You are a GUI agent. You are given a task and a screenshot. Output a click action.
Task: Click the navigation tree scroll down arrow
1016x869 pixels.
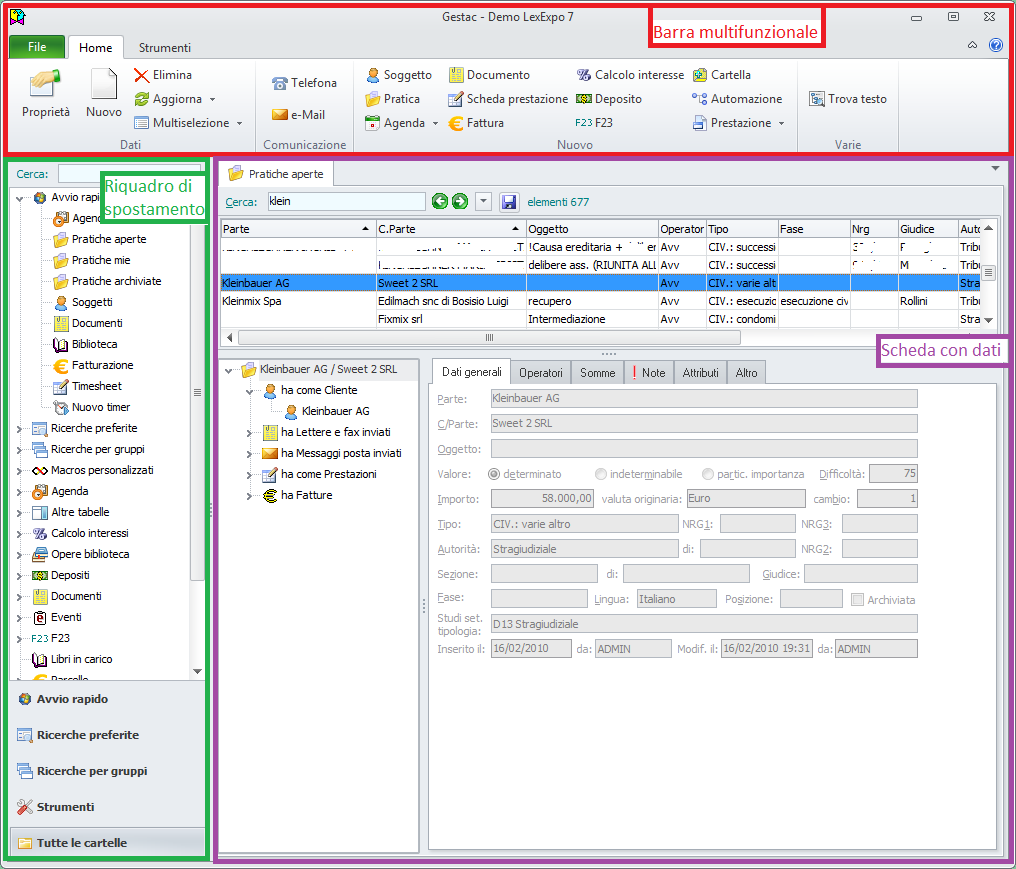coord(198,671)
